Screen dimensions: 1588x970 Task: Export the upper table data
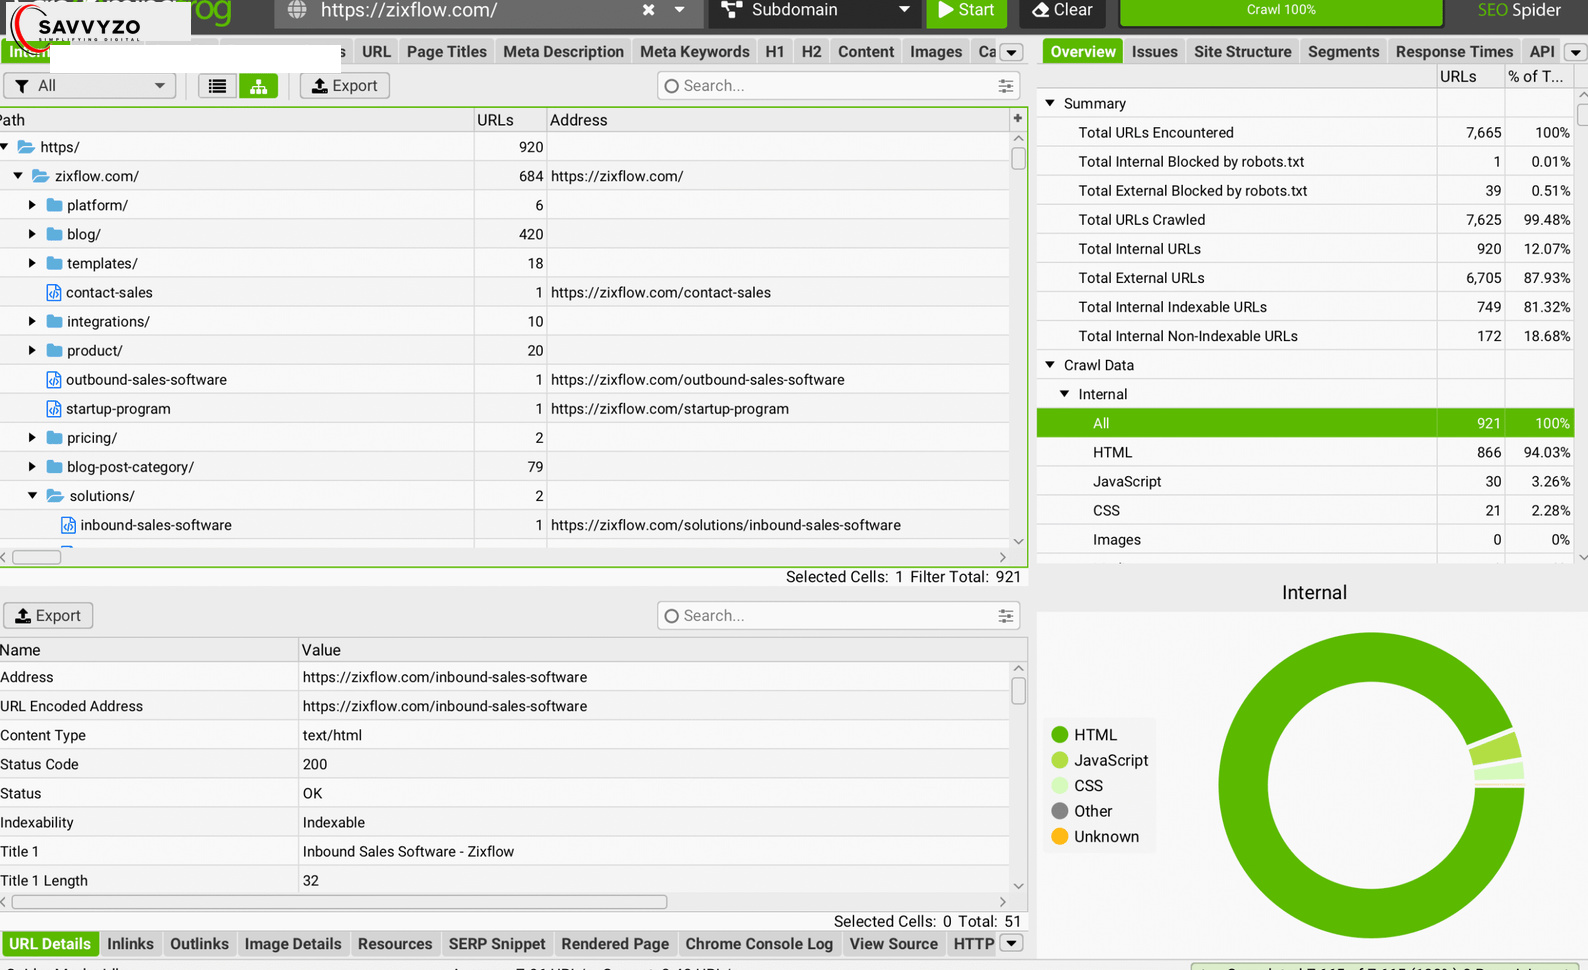tap(344, 86)
